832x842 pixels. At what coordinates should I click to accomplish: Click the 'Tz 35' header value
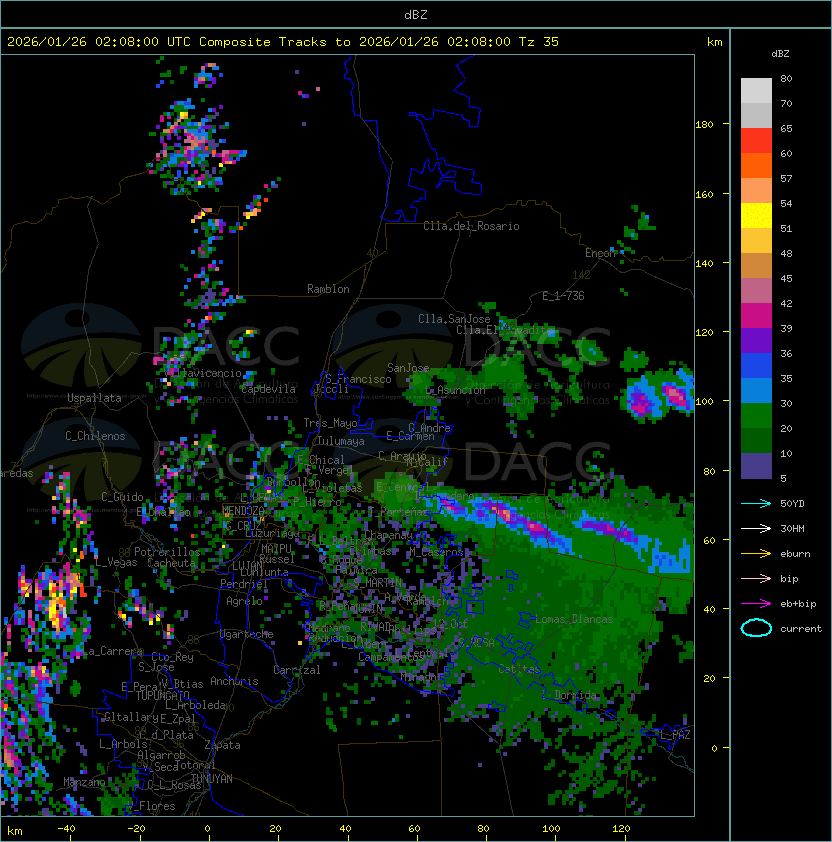click(539, 41)
